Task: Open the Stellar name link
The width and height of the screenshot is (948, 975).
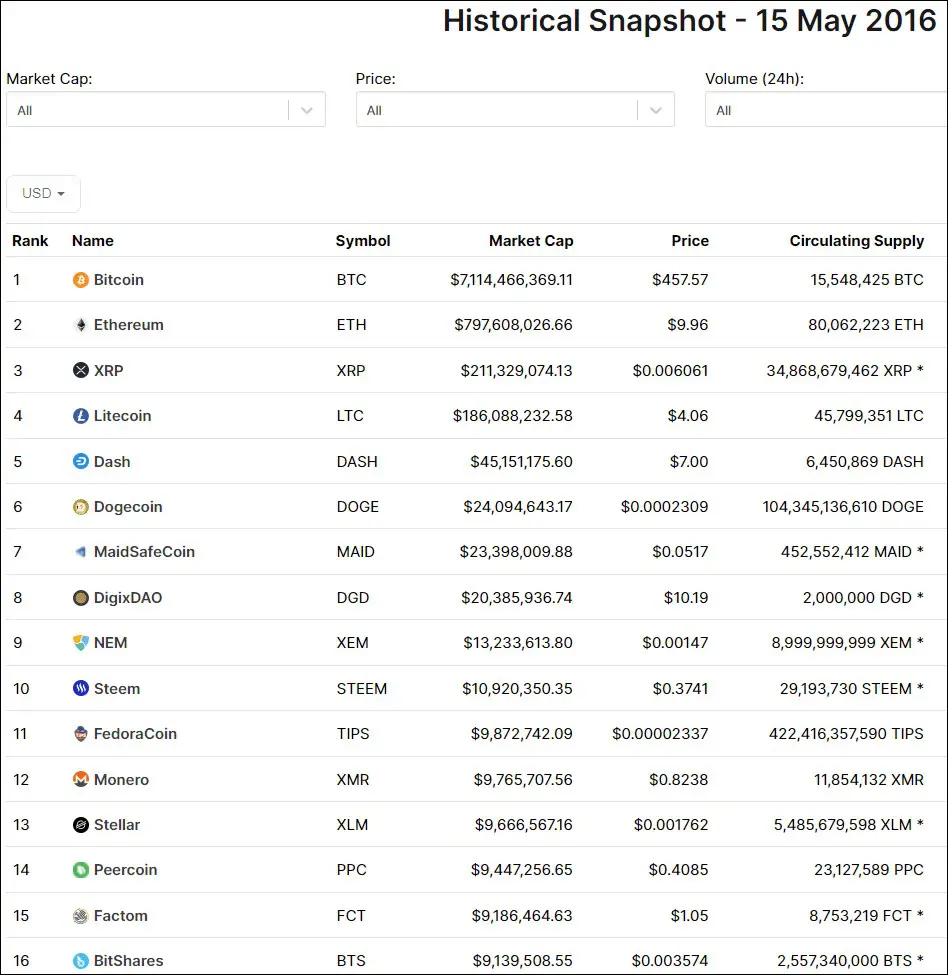Action: pos(117,825)
